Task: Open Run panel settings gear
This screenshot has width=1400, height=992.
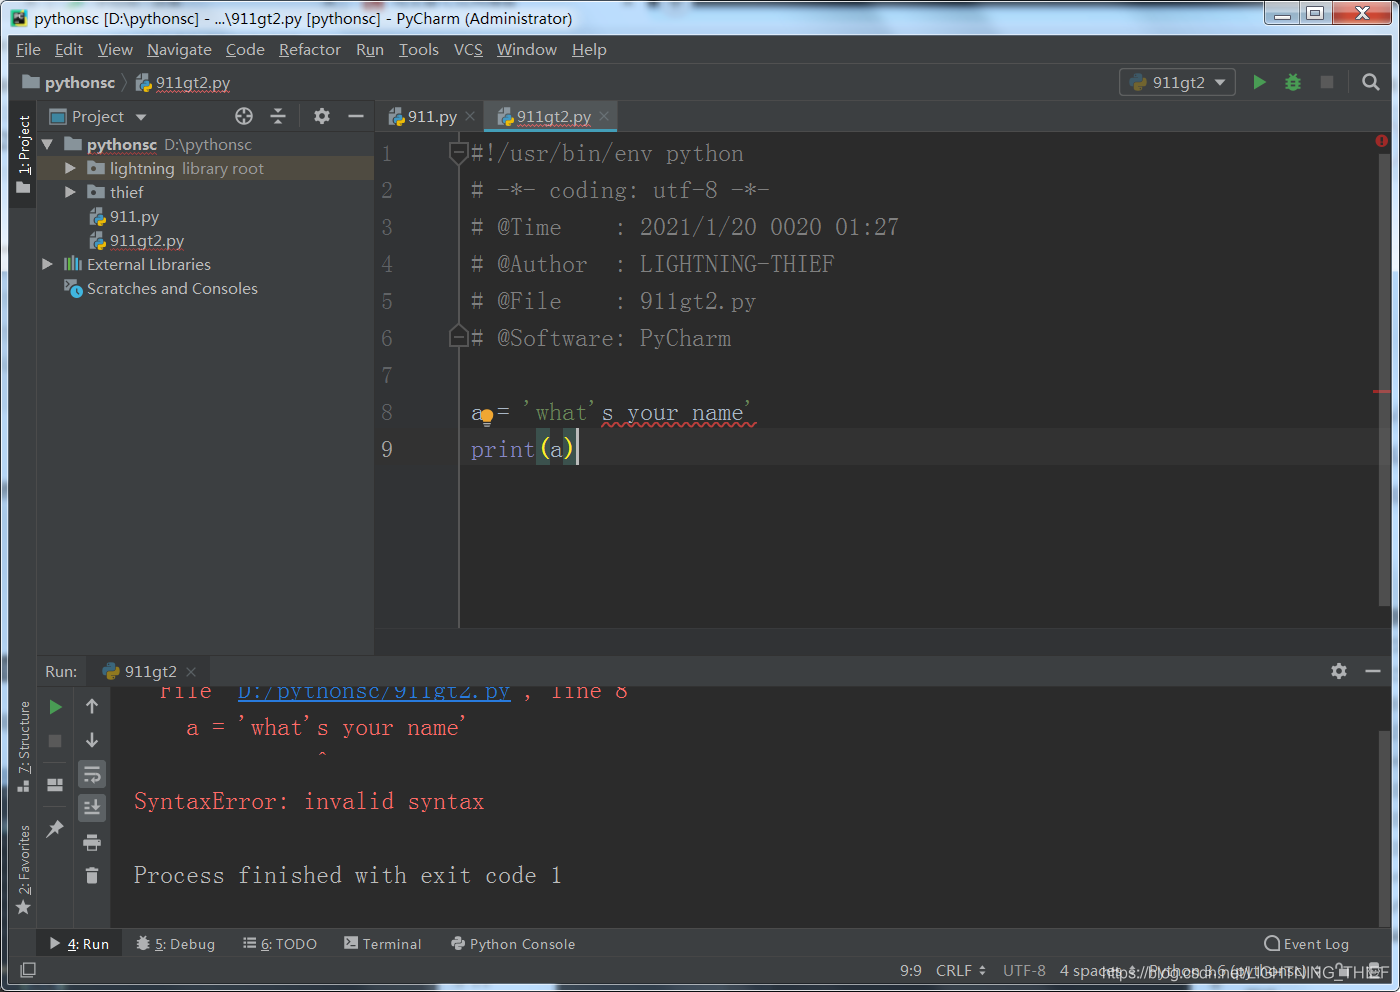Action: click(1339, 671)
